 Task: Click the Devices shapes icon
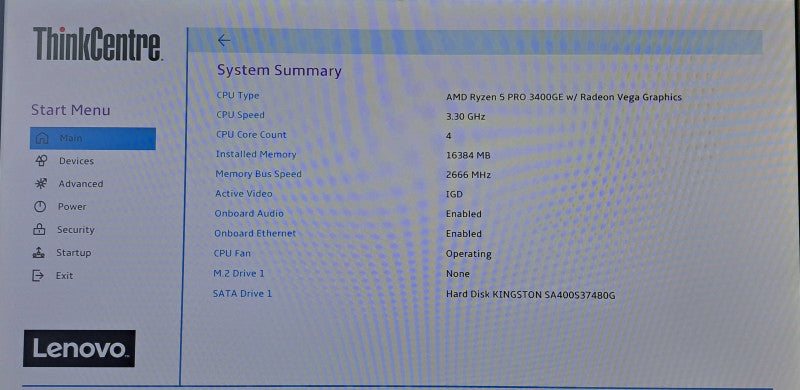tap(41, 161)
